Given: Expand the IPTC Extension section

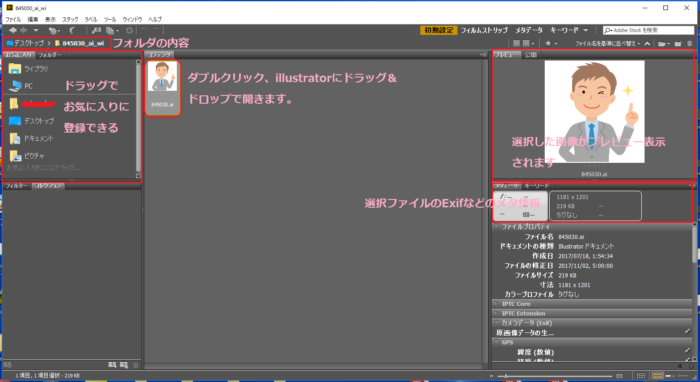Looking at the screenshot, I should point(496,313).
